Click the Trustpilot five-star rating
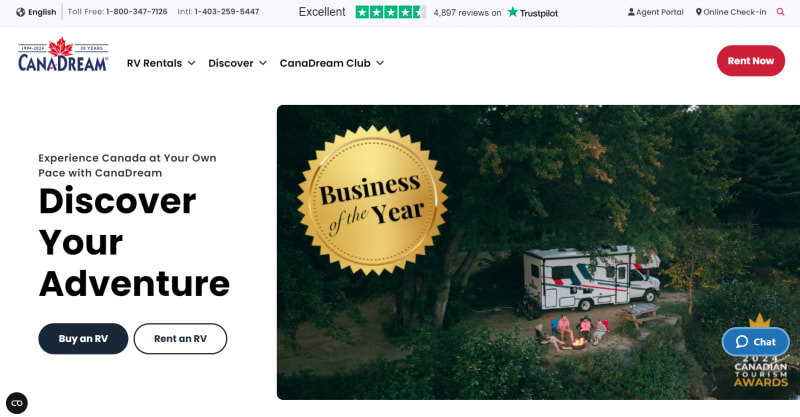Viewport: 800px width, 417px height. pos(390,12)
